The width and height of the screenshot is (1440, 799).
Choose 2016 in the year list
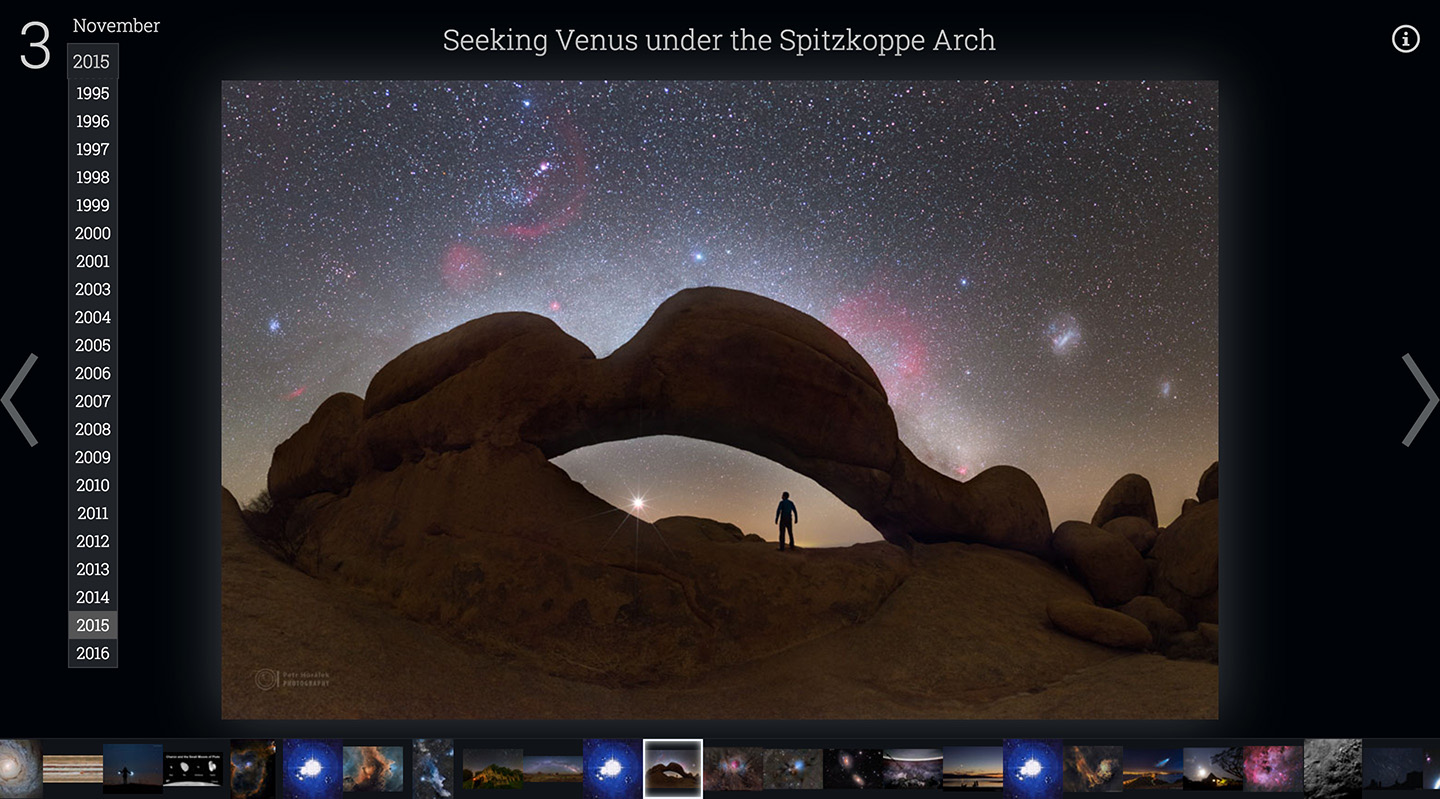(x=93, y=653)
